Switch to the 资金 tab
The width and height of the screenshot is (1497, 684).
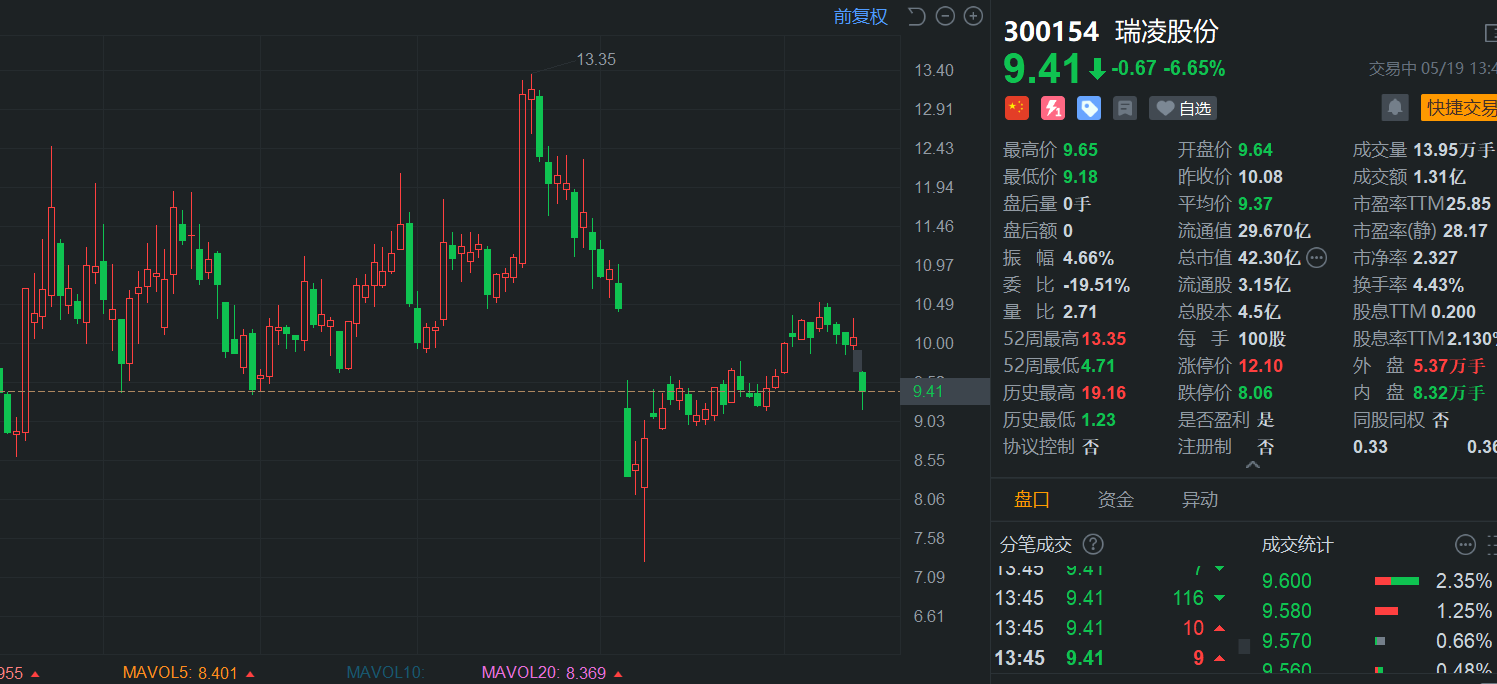[x=1115, y=500]
